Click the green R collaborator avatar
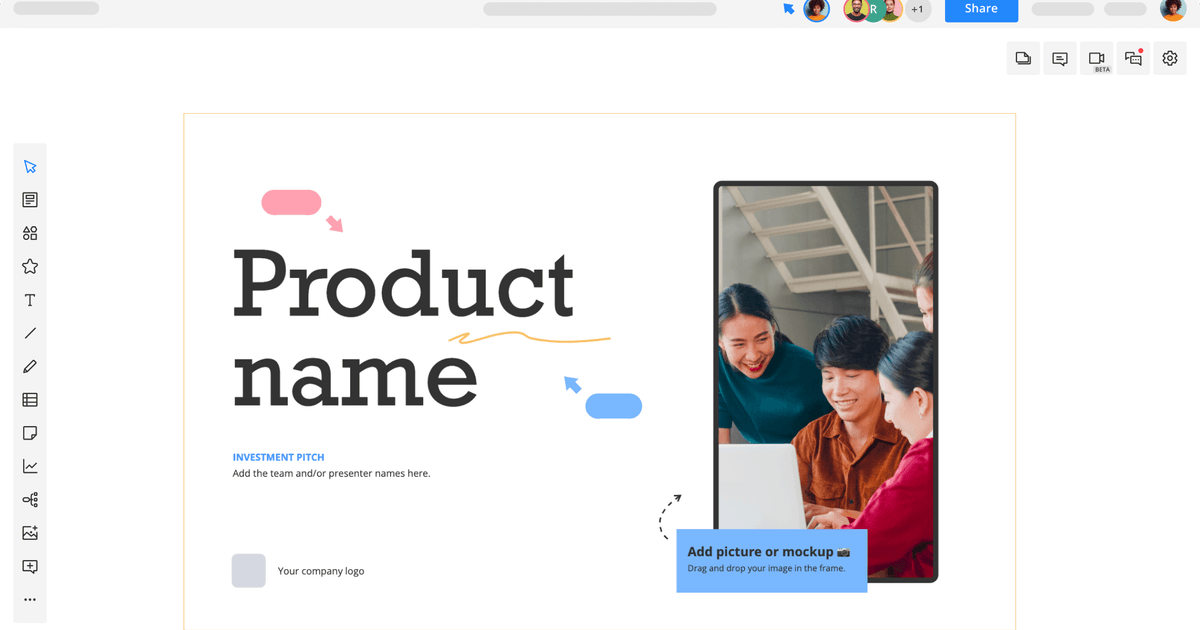This screenshot has height=630, width=1200. click(x=873, y=9)
